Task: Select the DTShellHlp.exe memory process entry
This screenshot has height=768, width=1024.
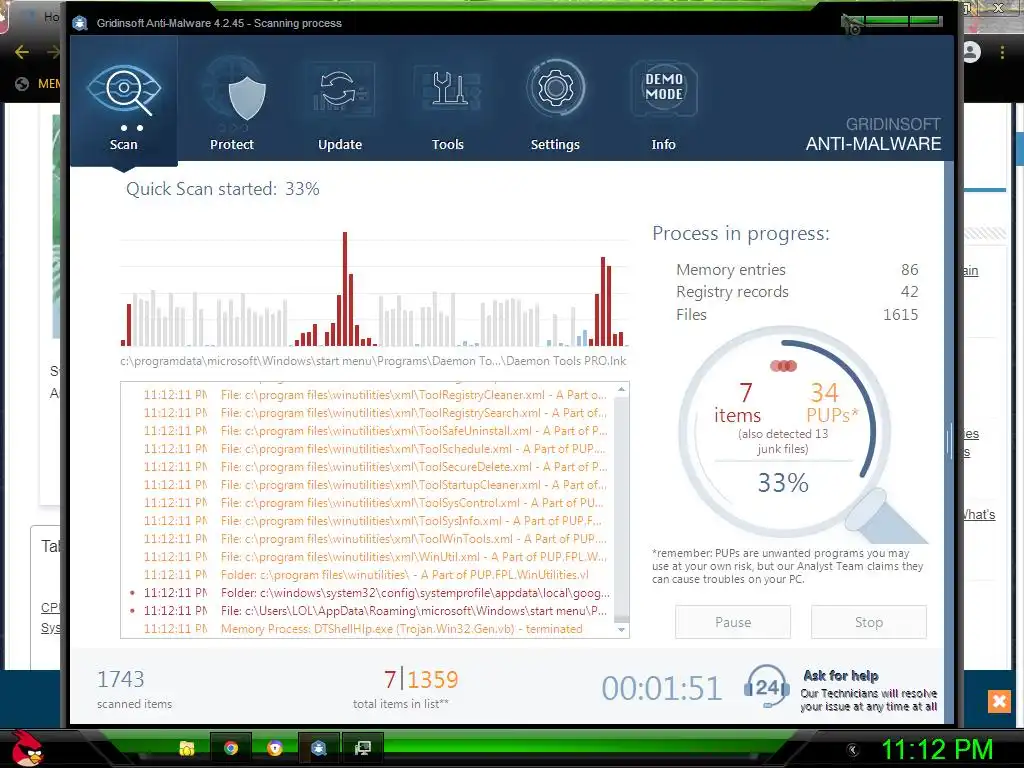Action: [x=363, y=629]
